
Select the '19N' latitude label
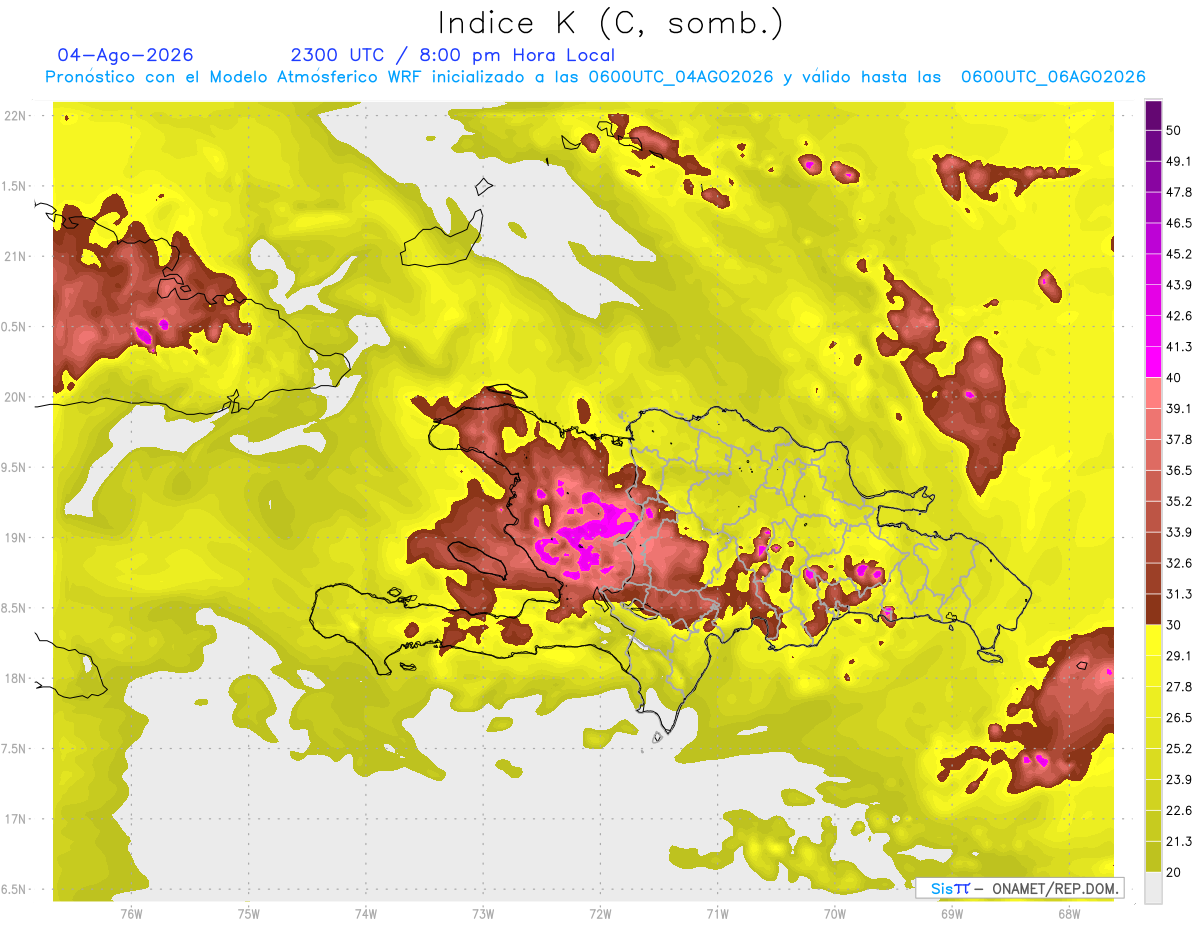16,537
